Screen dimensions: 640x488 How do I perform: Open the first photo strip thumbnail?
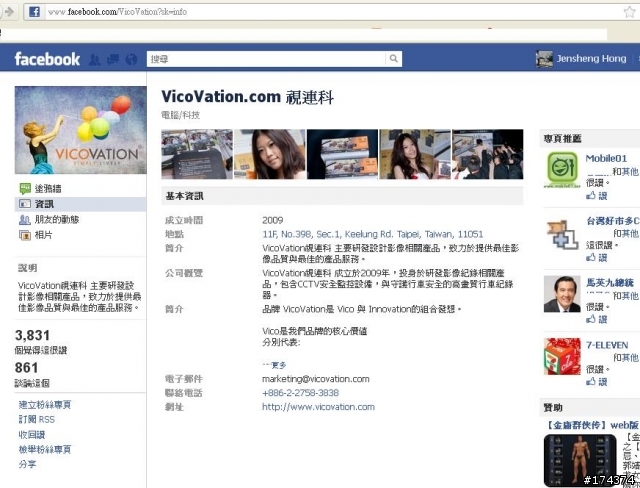click(197, 154)
